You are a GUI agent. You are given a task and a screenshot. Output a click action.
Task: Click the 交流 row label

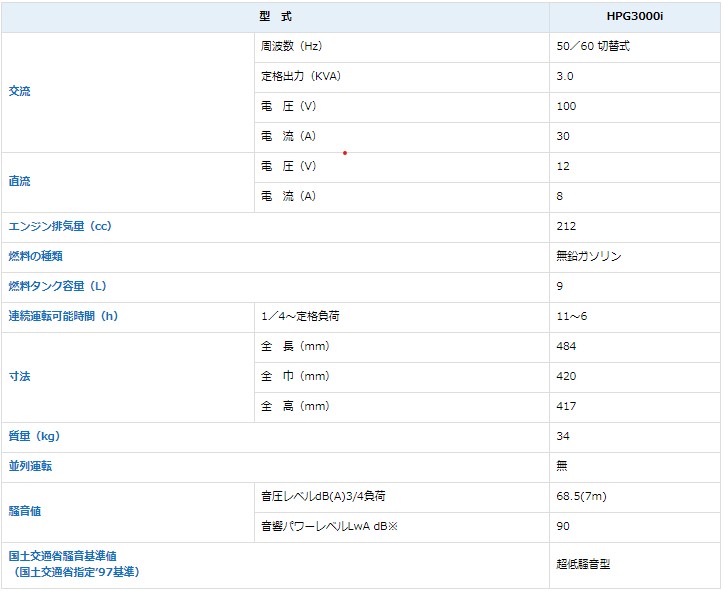pyautogui.click(x=19, y=91)
